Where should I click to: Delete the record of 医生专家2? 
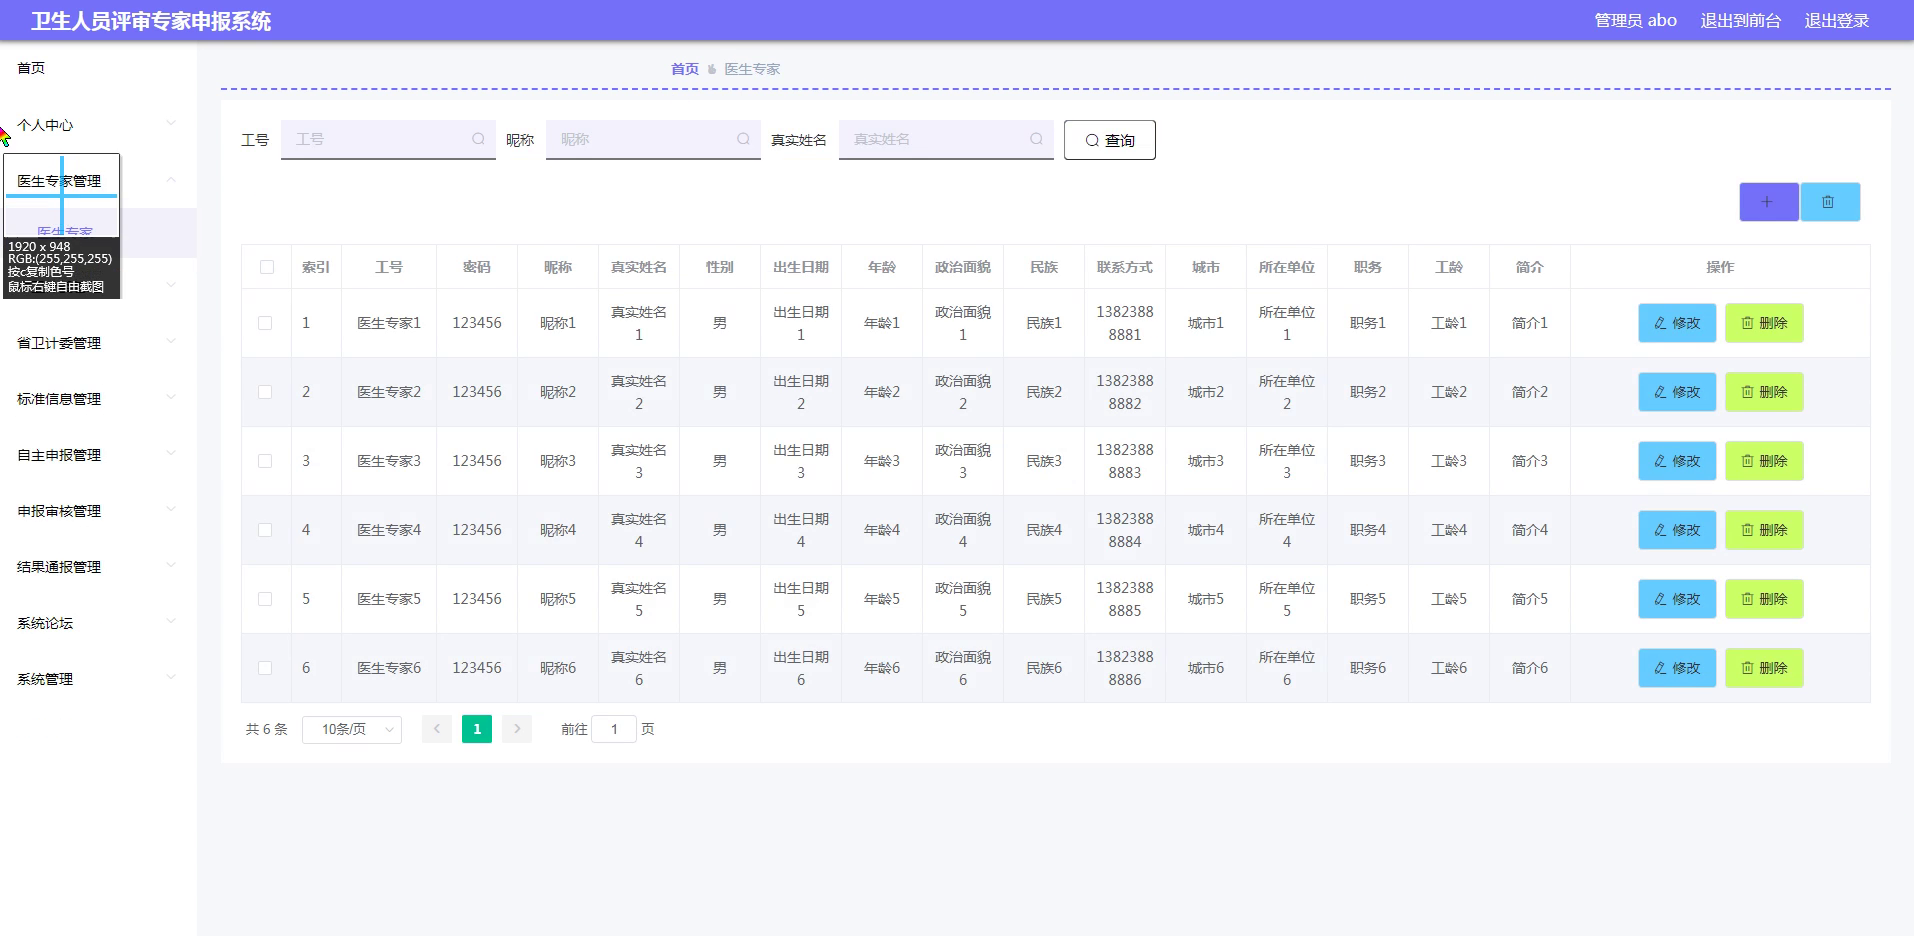tap(1764, 392)
